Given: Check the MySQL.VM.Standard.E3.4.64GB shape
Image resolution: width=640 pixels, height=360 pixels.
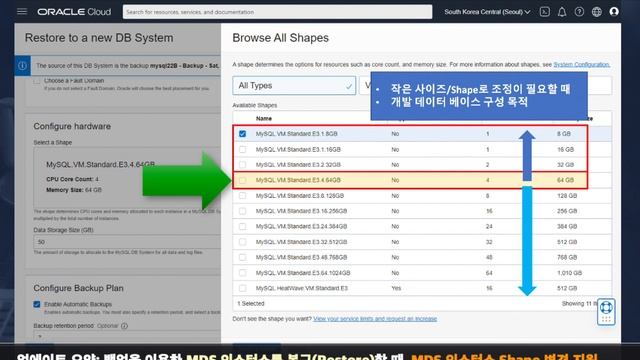Looking at the screenshot, I should 242,180.
